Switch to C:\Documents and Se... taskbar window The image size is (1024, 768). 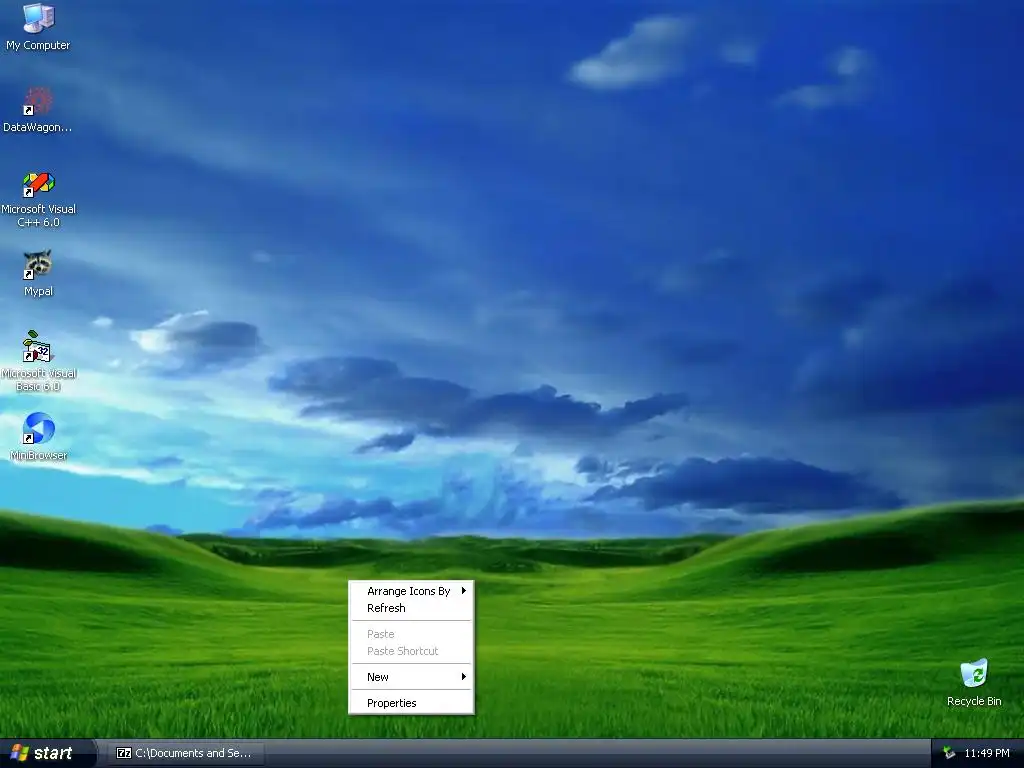[187, 753]
